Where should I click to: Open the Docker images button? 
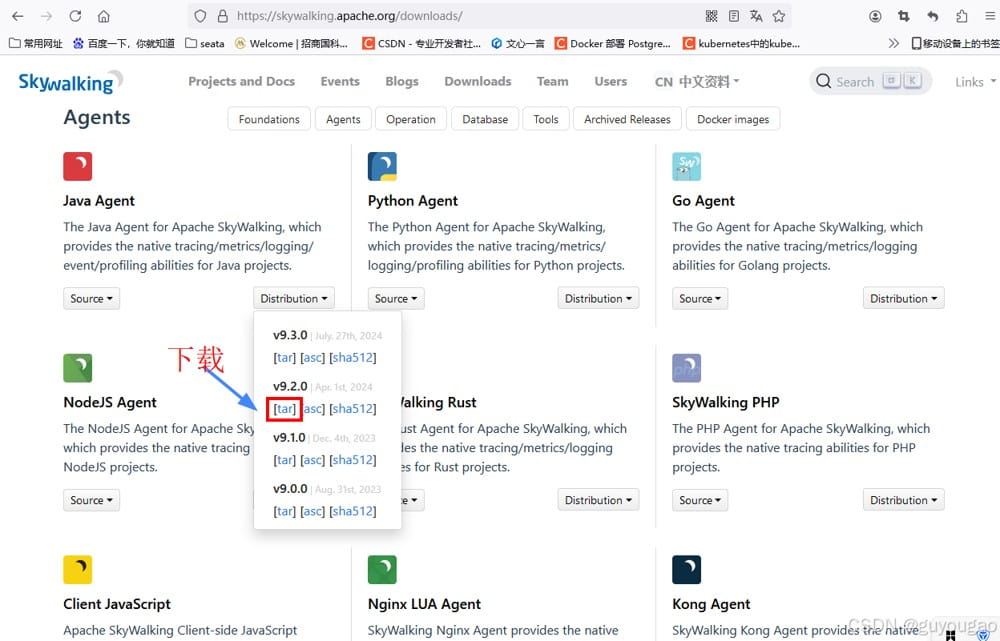[733, 119]
